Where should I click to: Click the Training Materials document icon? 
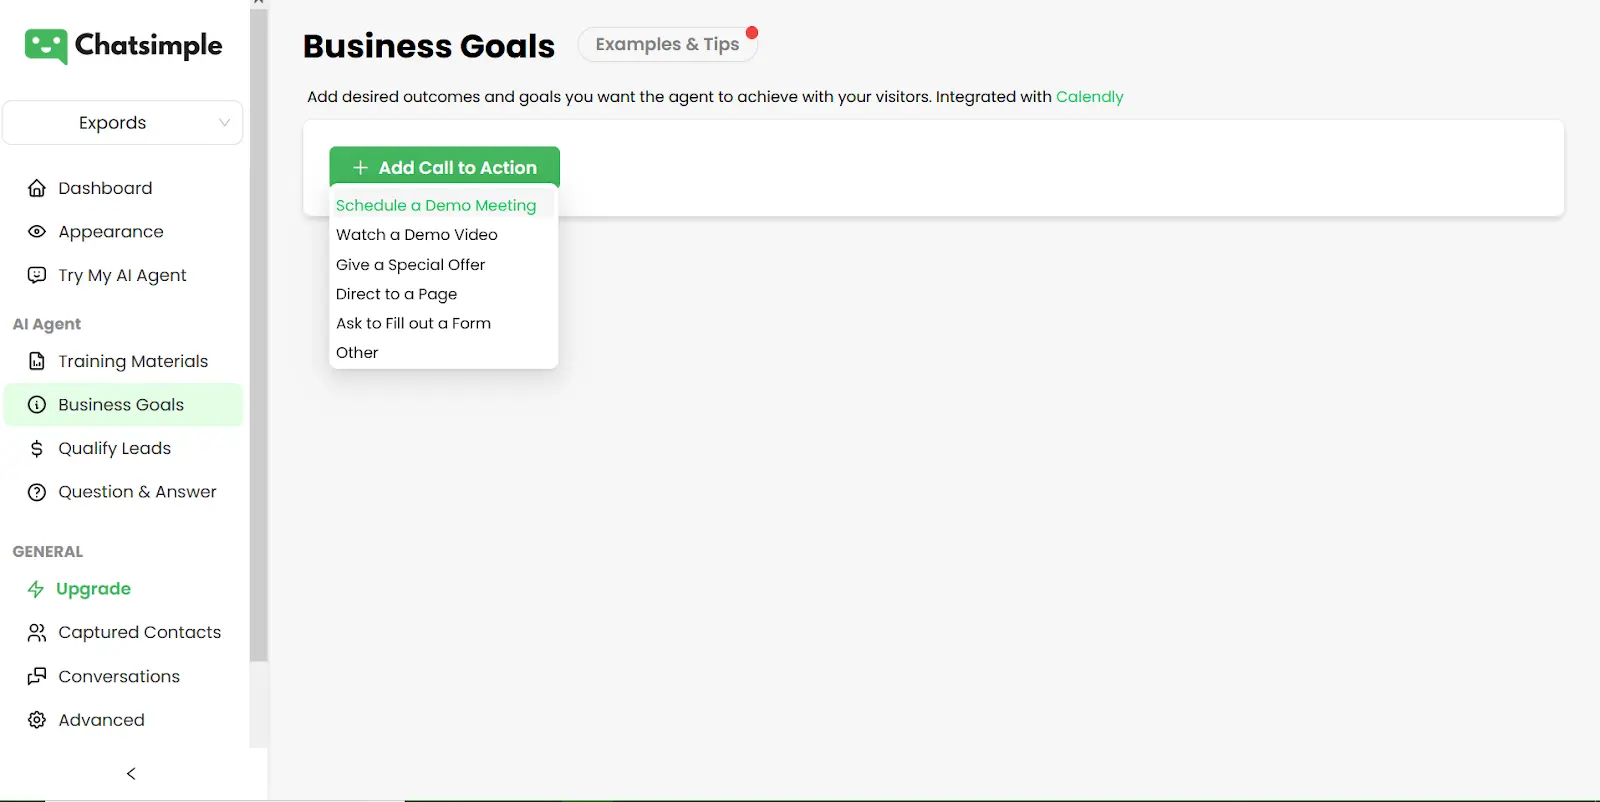37,361
